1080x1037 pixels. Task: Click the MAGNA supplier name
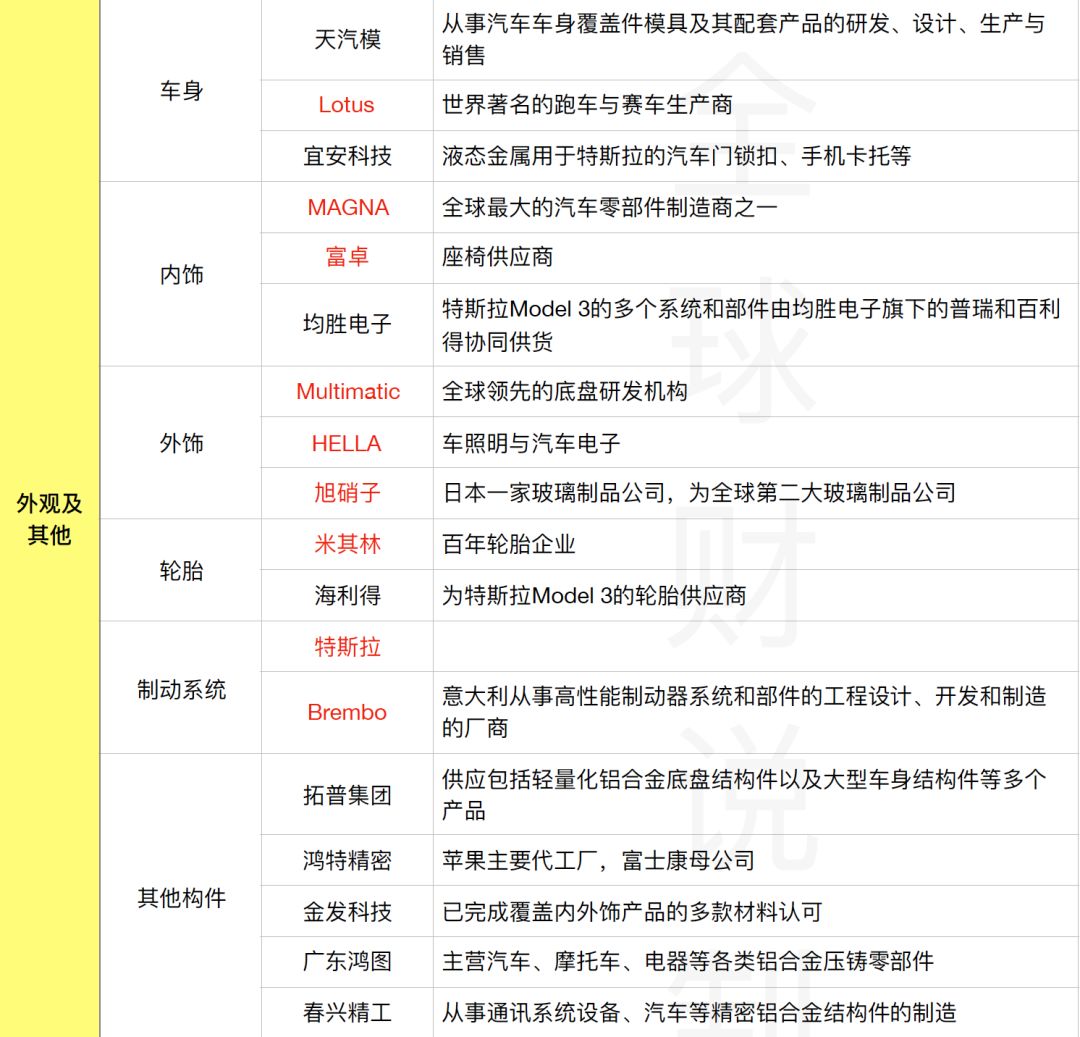tap(348, 207)
